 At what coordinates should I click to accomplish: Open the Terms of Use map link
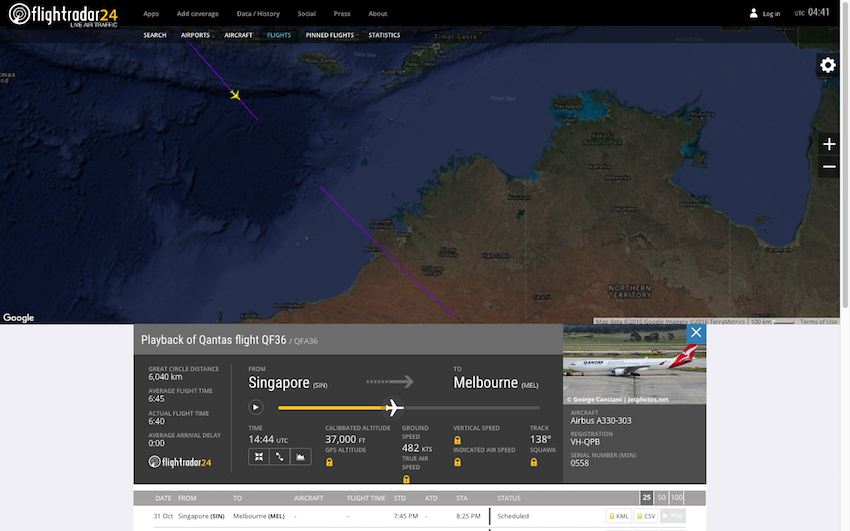tap(818, 321)
